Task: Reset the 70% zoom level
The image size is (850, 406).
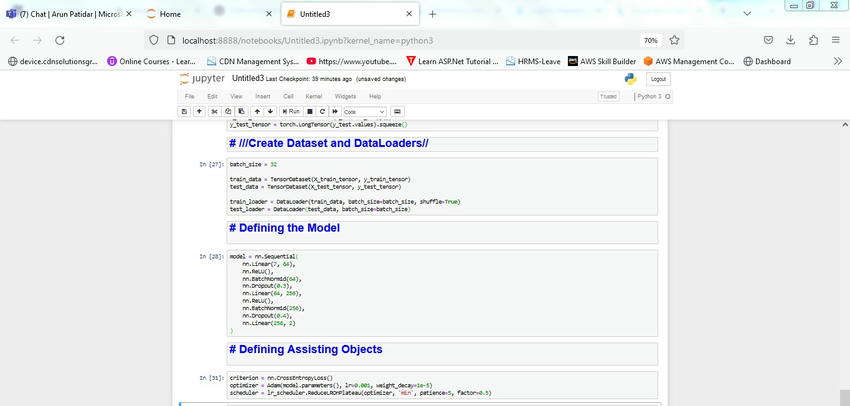Action: pos(651,40)
